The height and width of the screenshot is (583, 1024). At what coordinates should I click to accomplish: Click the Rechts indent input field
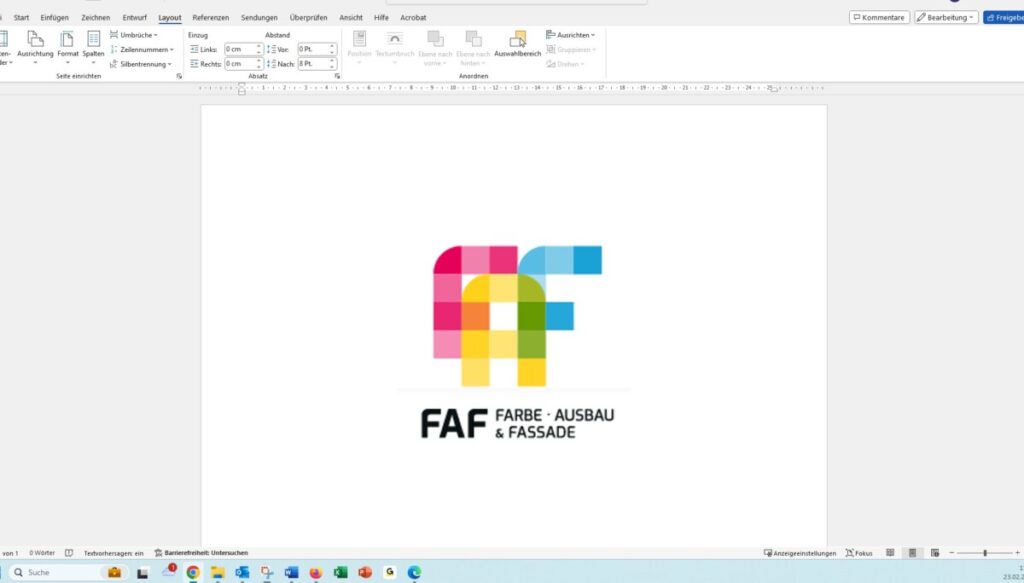(240, 64)
